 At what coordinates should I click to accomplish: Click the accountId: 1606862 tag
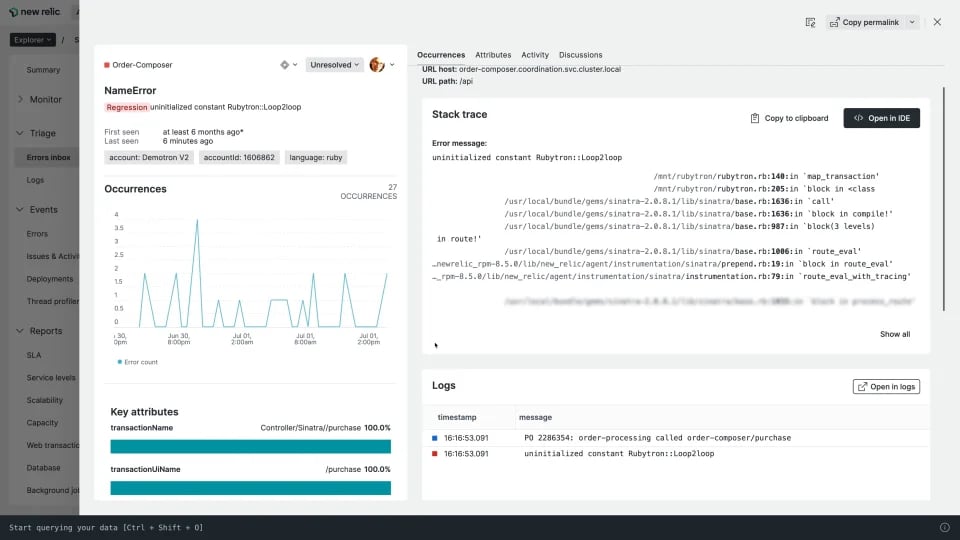pyautogui.click(x=239, y=157)
